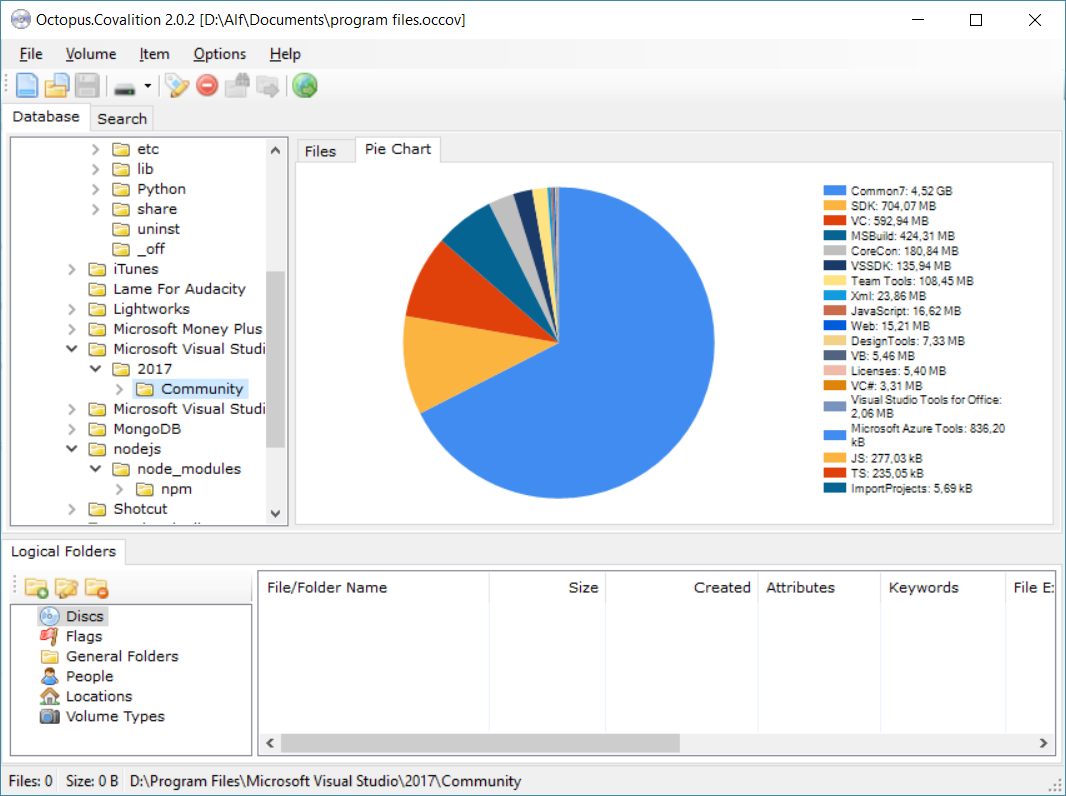Select the Lame For Audacity folder

click(179, 289)
